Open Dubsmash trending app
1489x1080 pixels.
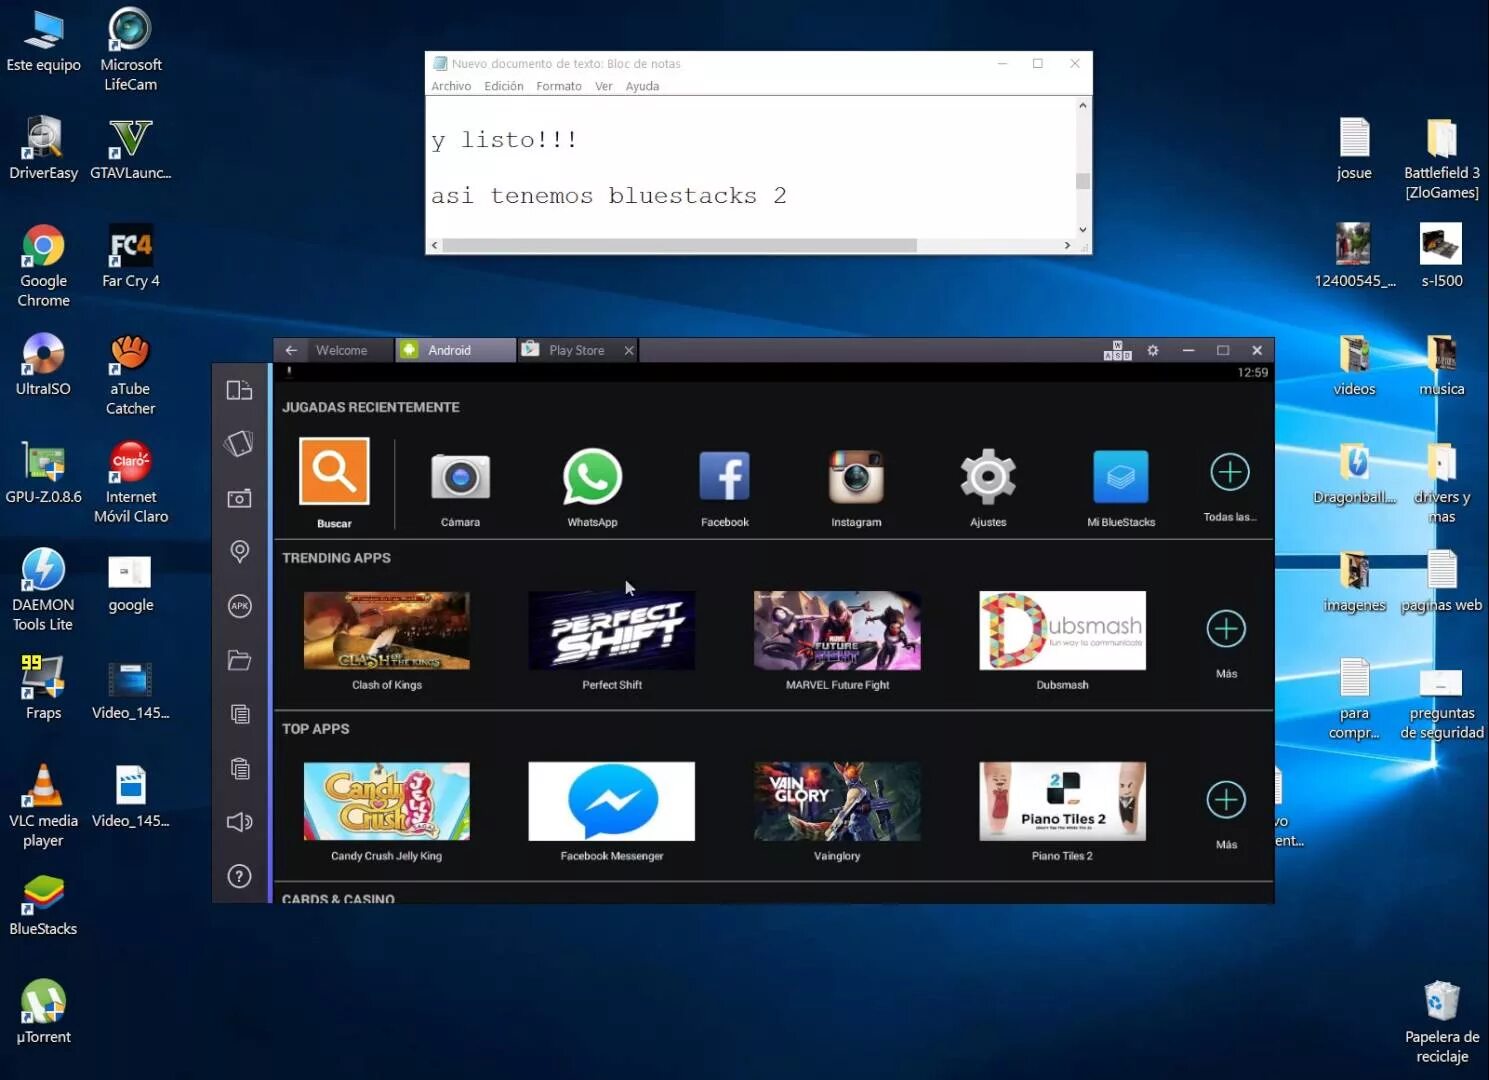point(1062,631)
